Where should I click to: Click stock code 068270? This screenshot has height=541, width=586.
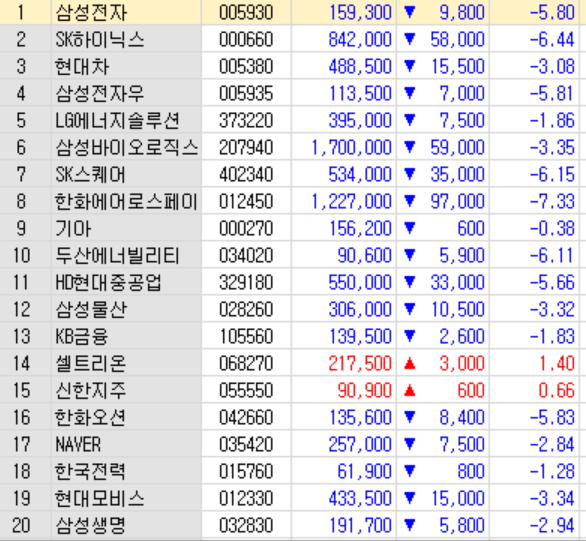point(246,364)
